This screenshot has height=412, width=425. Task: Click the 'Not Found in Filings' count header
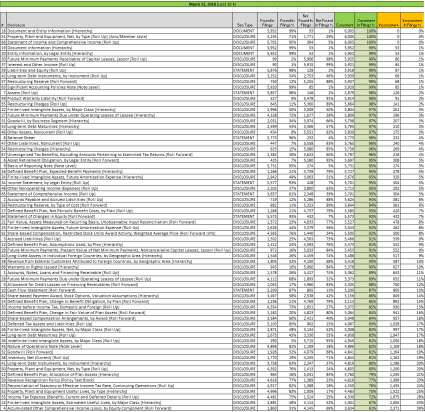(305, 20)
